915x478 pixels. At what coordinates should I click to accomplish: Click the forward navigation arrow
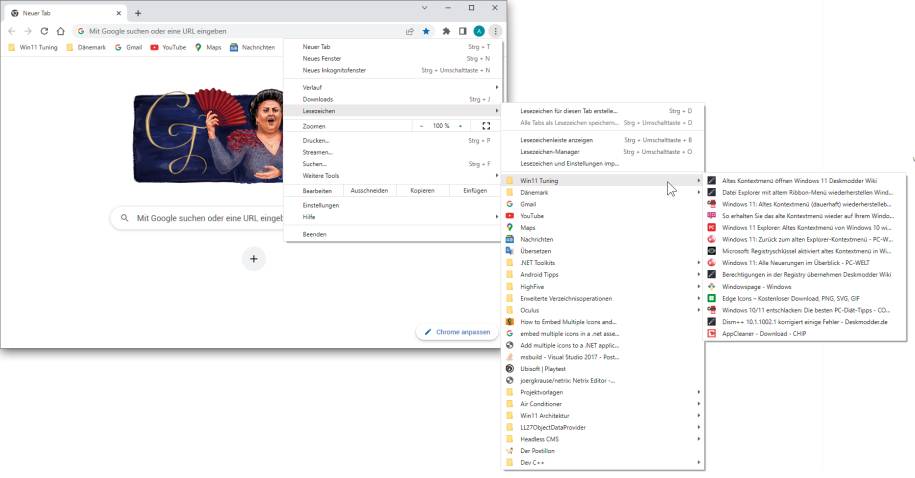point(28,31)
